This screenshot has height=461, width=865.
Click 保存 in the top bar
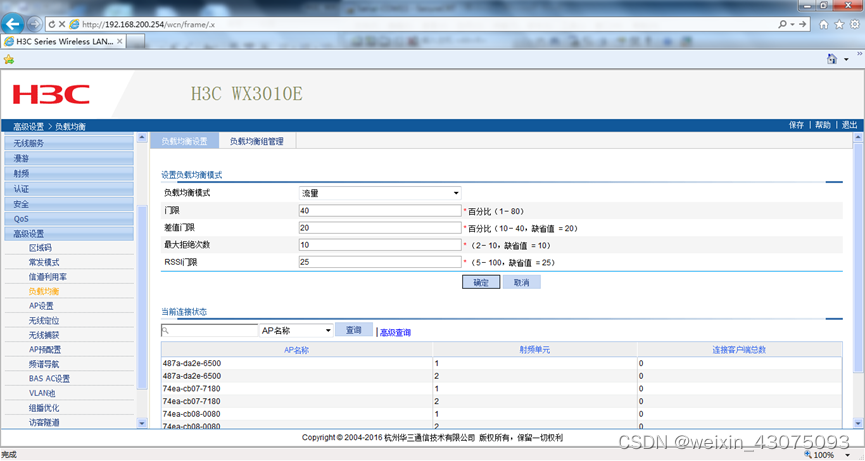click(x=797, y=125)
